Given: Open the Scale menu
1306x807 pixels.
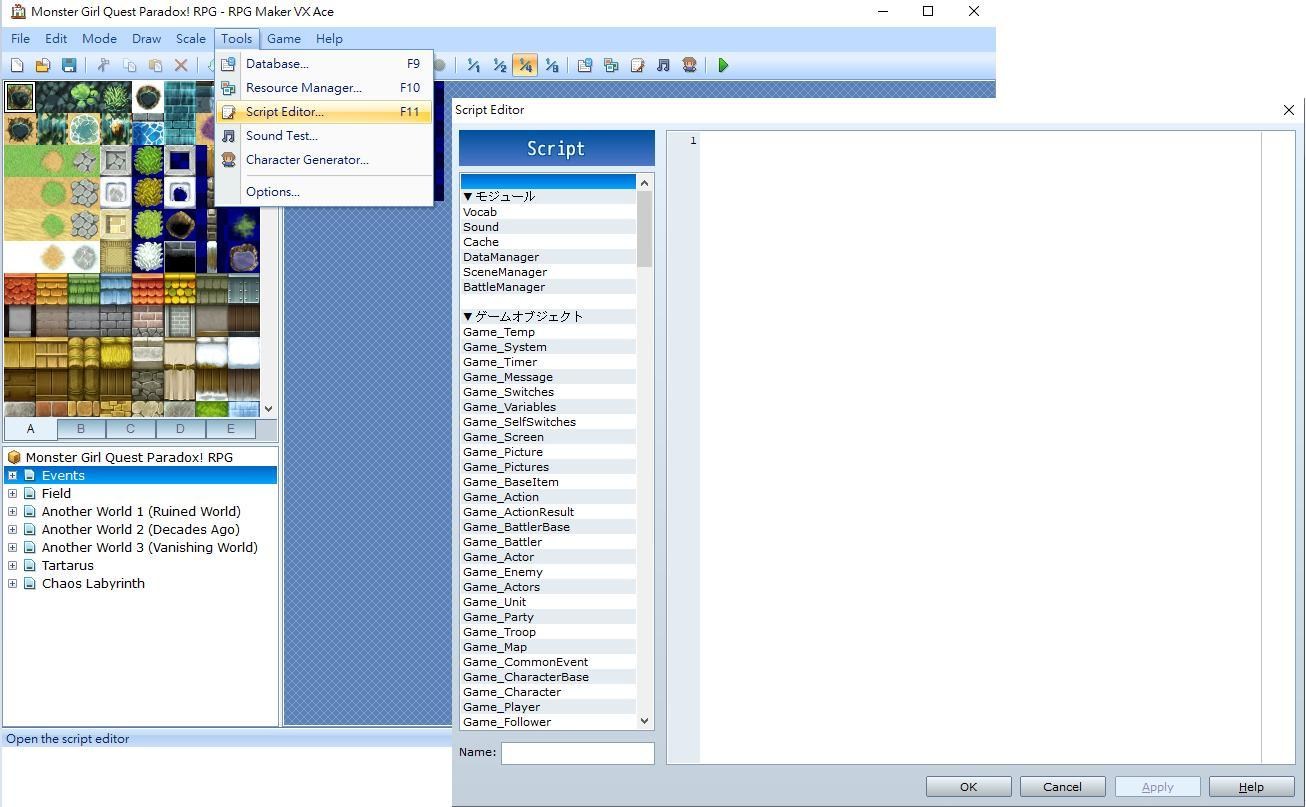Looking at the screenshot, I should pos(190,39).
